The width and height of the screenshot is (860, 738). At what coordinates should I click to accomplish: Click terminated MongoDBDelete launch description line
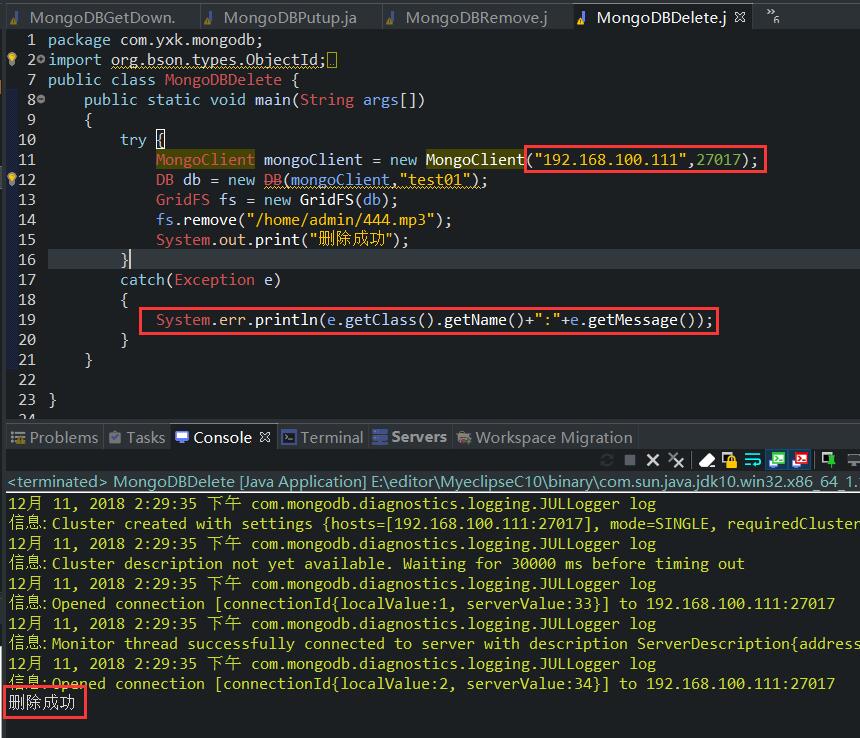coord(432,481)
